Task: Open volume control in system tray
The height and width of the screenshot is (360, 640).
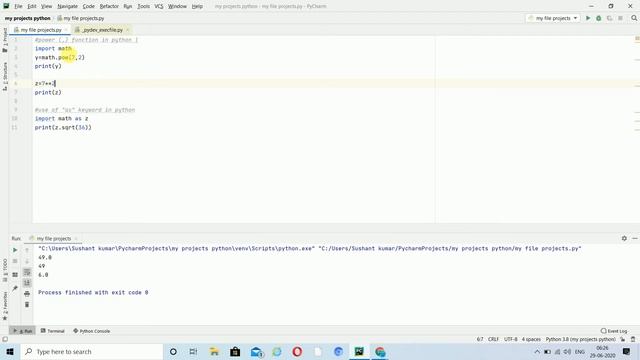Action: [567, 351]
